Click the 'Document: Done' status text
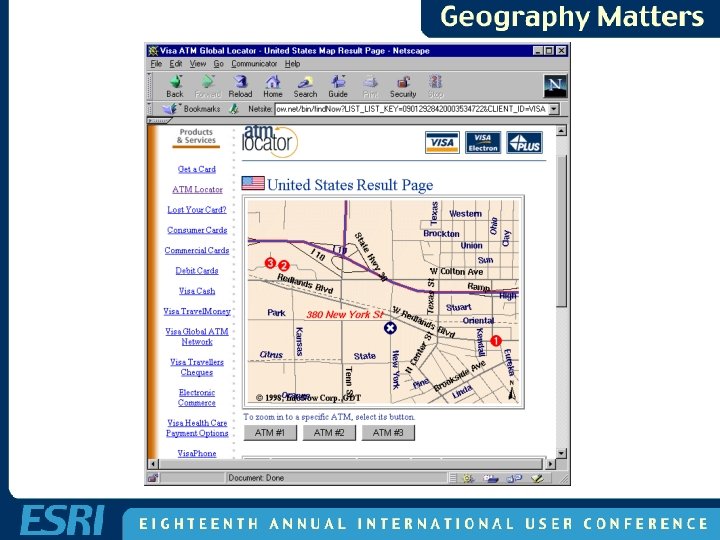Image resolution: width=720 pixels, height=540 pixels. 256,478
